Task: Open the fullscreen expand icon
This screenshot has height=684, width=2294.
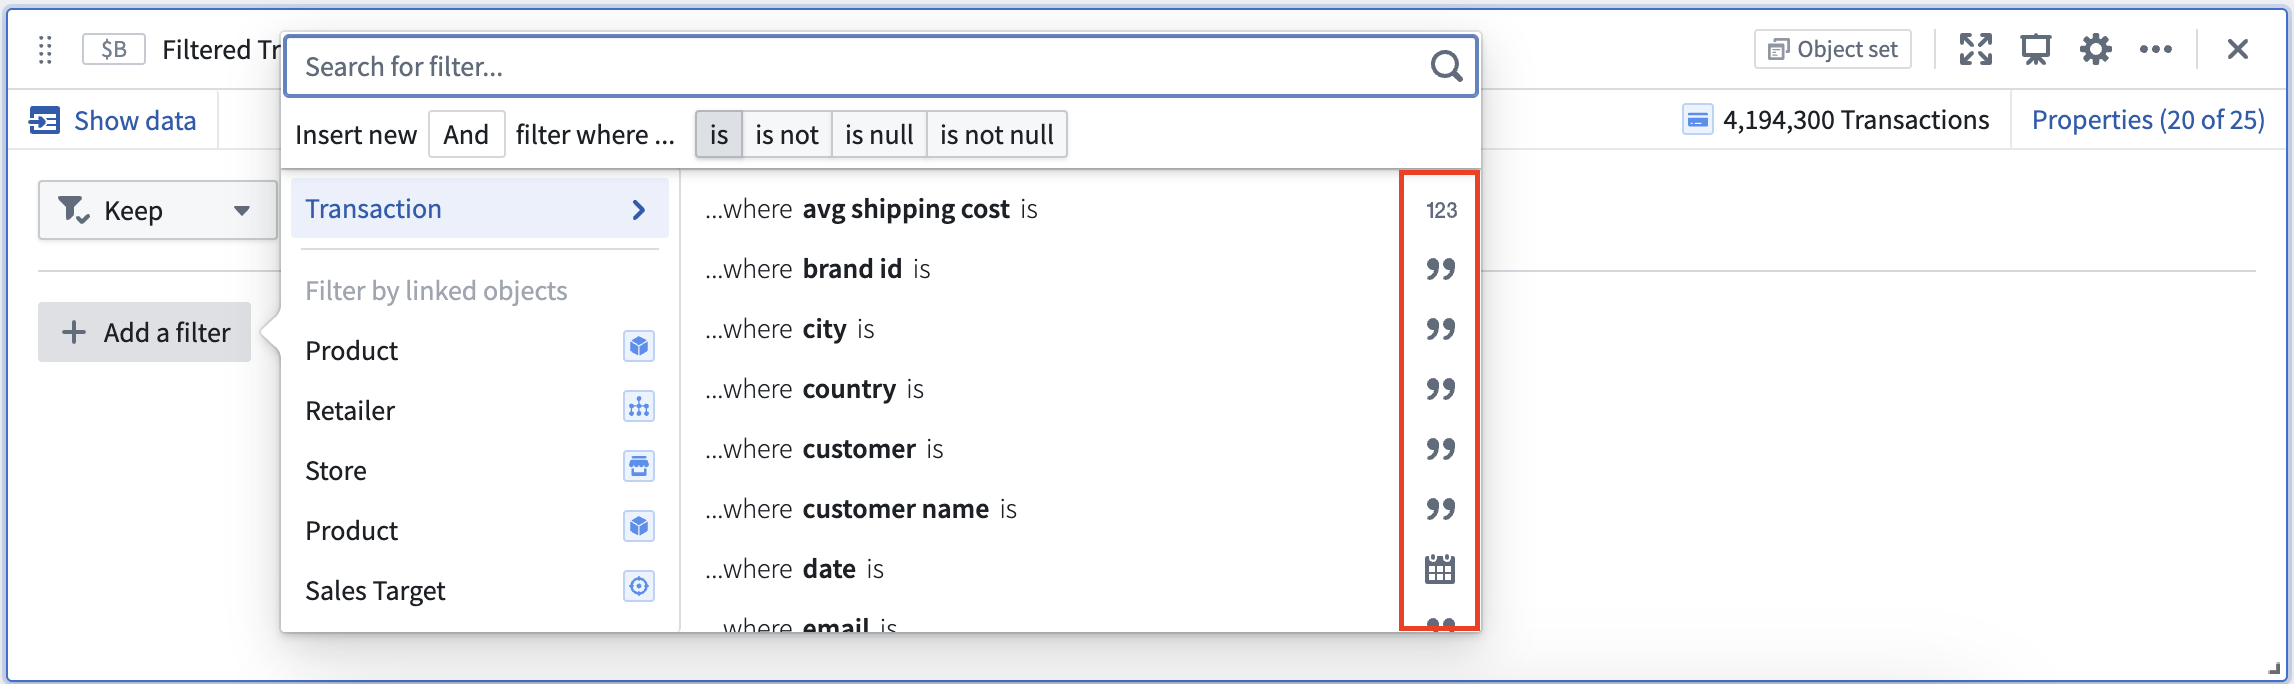Action: (1975, 49)
